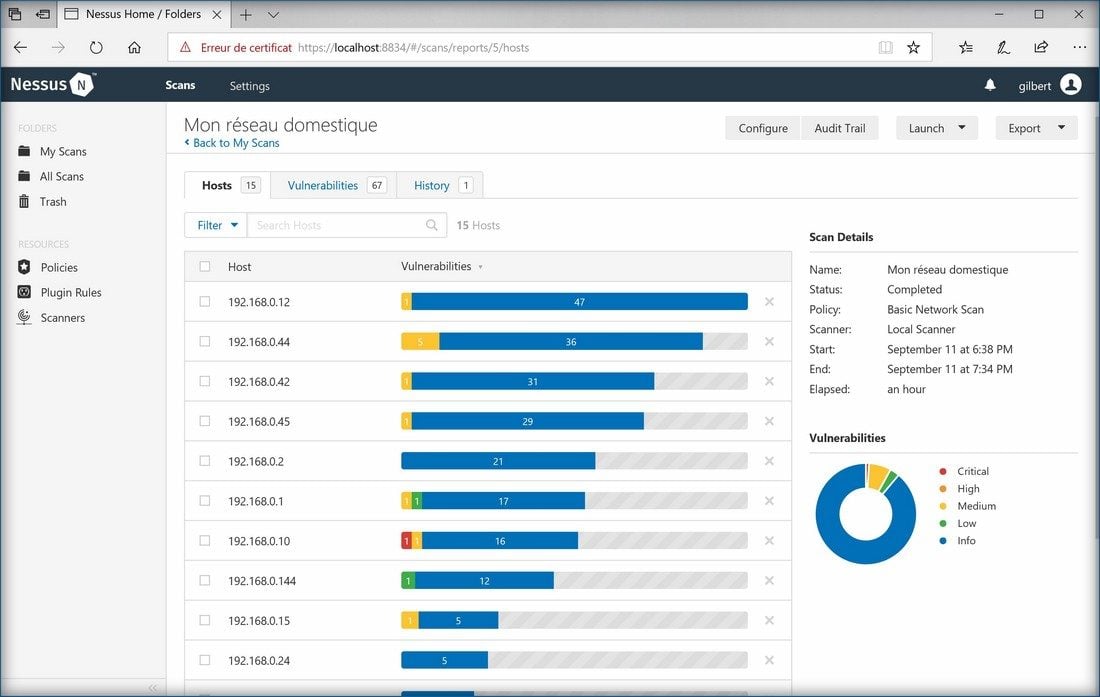Remove host 192.168.0.12 with X icon
1100x697 pixels.
tap(769, 301)
